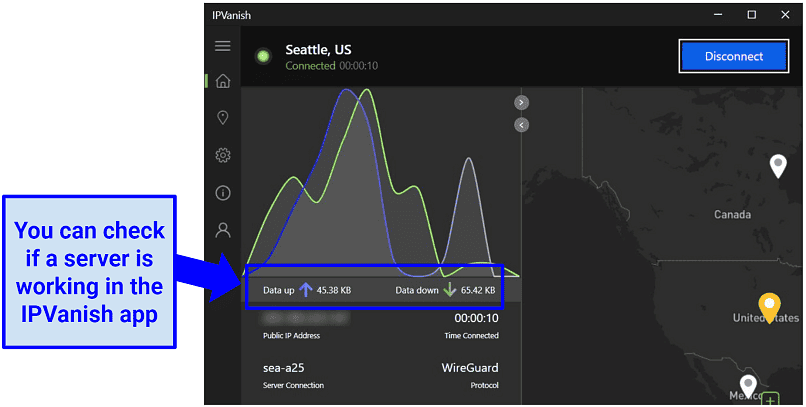Screen dimensions: 806x407
Task: Click the data traffic graph
Action: click(381, 182)
